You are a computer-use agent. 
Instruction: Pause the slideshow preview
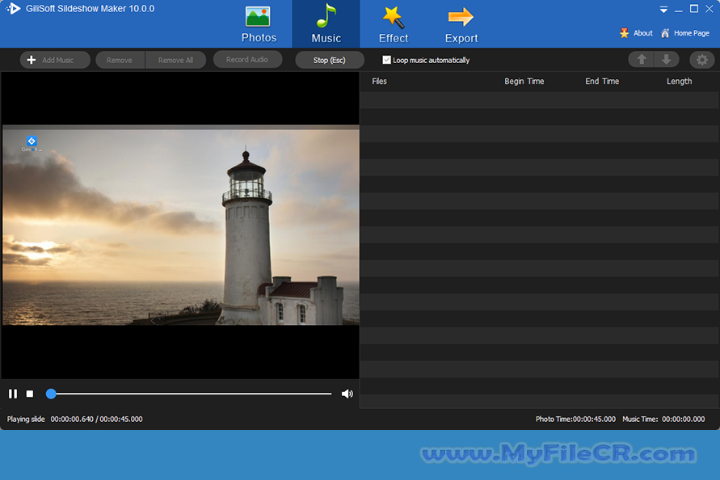tap(13, 394)
